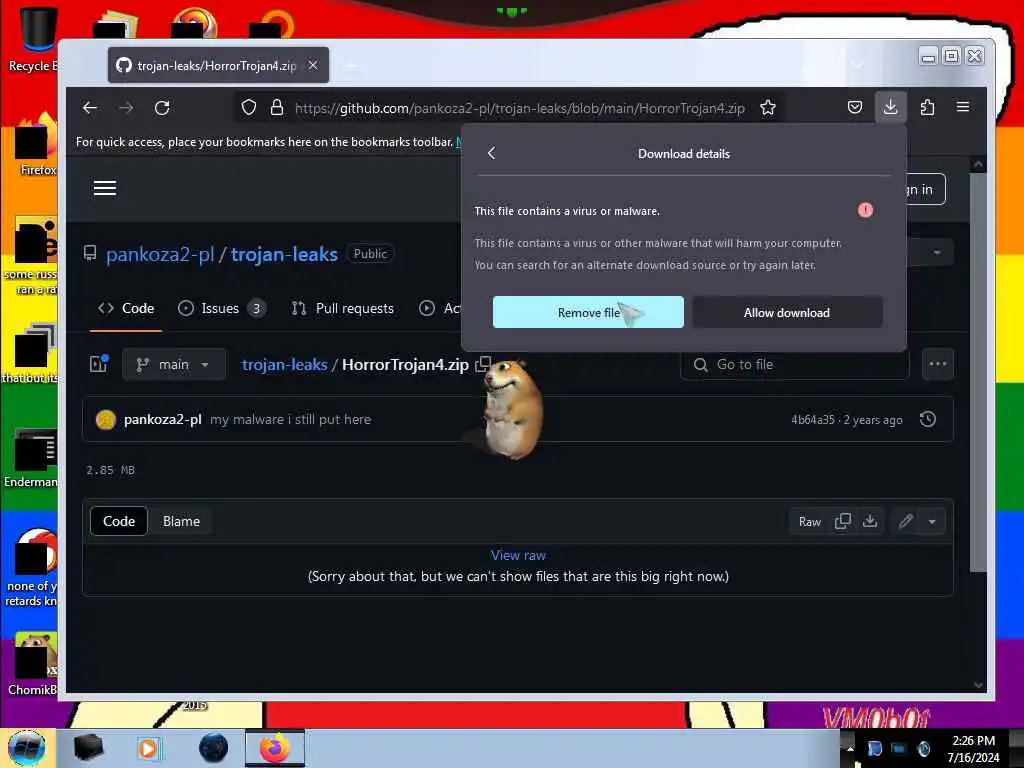Click the forward navigation arrow
The image size is (1024, 768).
point(126,108)
